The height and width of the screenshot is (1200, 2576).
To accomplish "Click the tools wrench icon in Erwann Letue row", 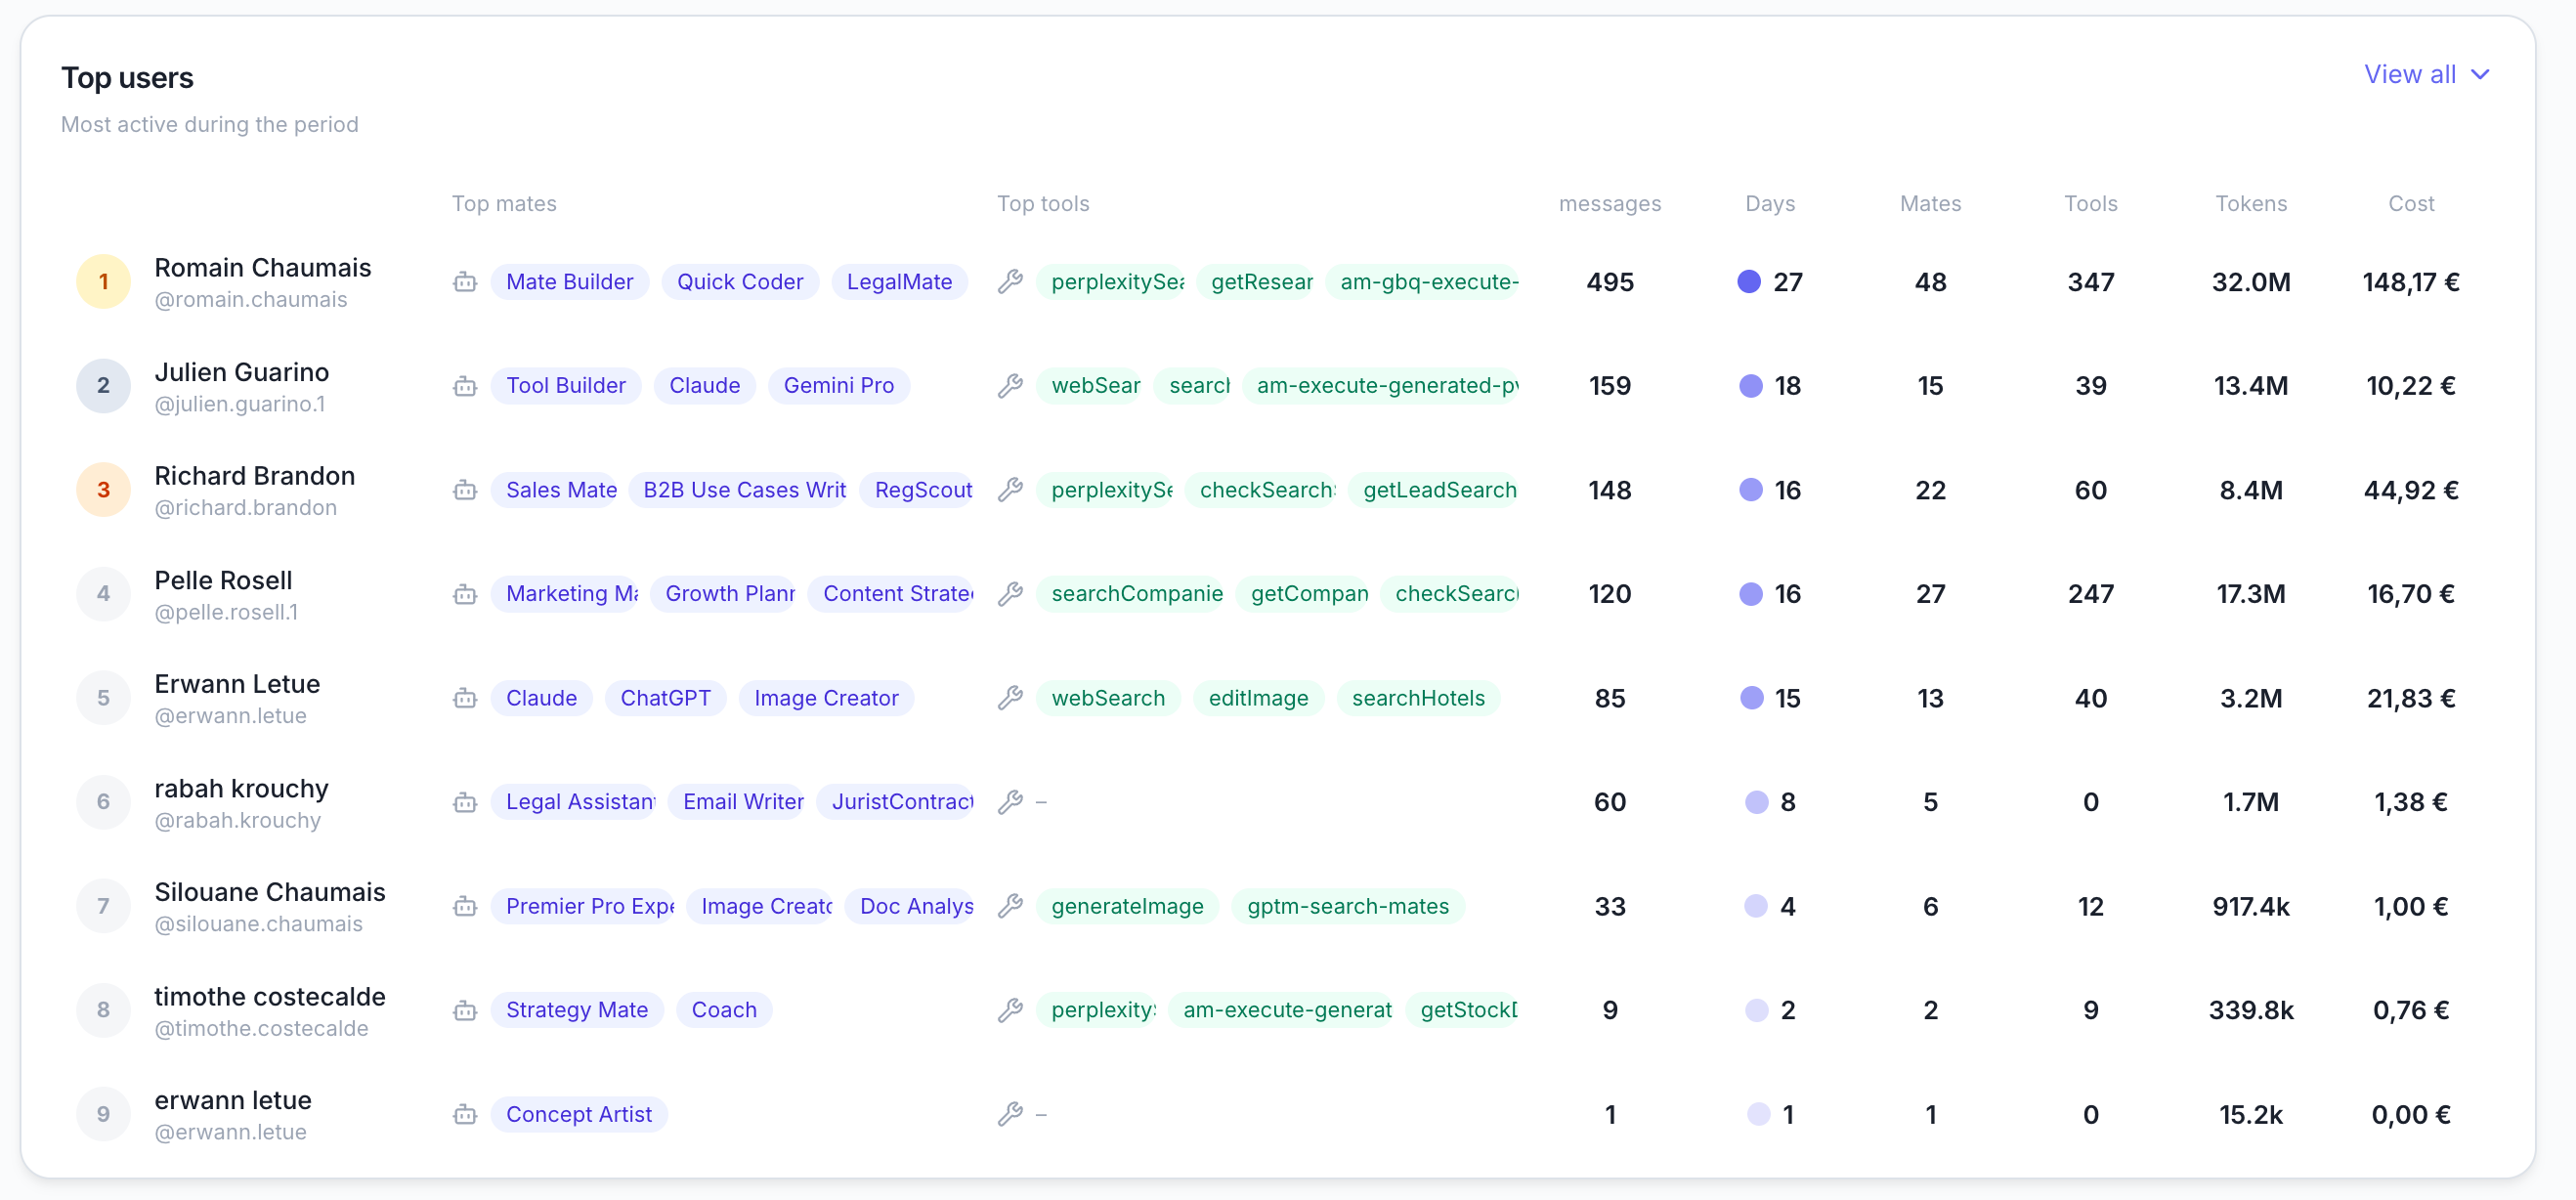I will [1010, 698].
